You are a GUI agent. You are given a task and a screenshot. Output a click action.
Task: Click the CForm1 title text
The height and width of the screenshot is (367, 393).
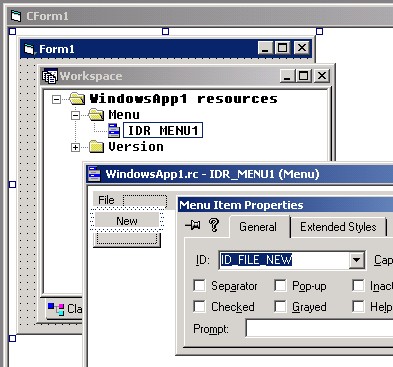tap(47, 16)
